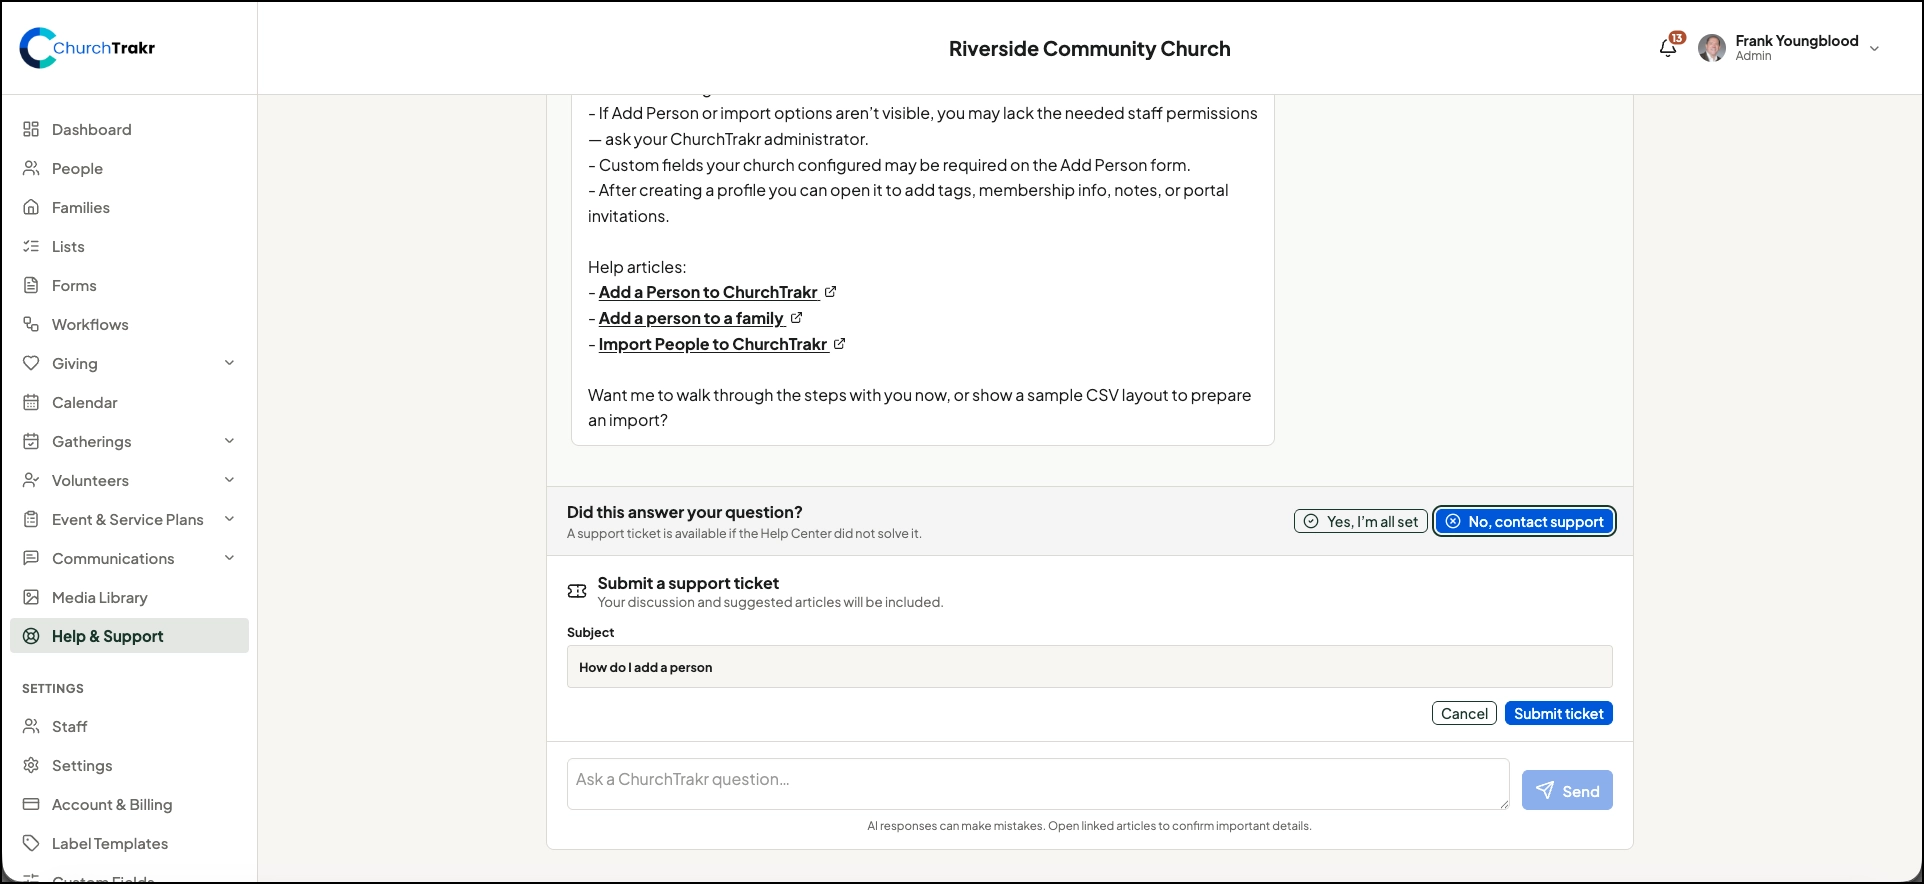This screenshot has width=1924, height=884.
Task: Open Dashboard from the sidebar
Action: pyautogui.click(x=129, y=129)
